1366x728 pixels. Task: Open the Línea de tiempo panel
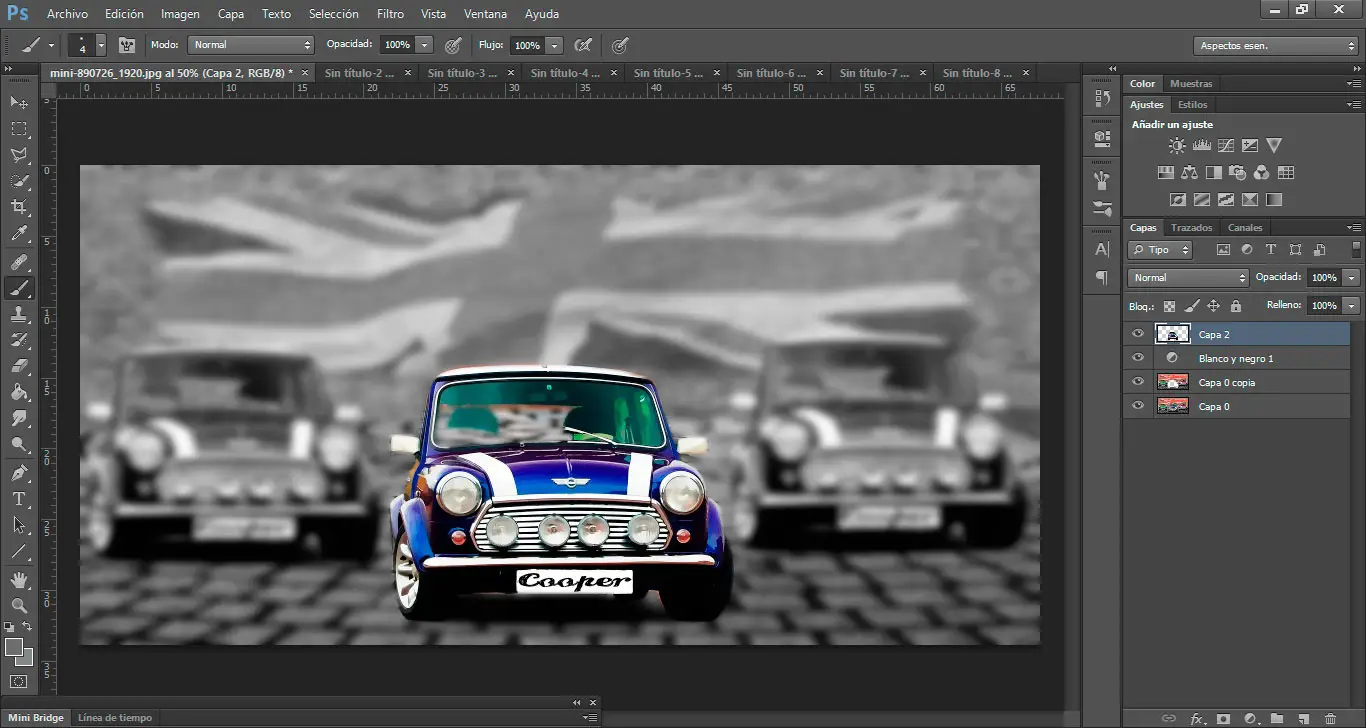pos(114,718)
